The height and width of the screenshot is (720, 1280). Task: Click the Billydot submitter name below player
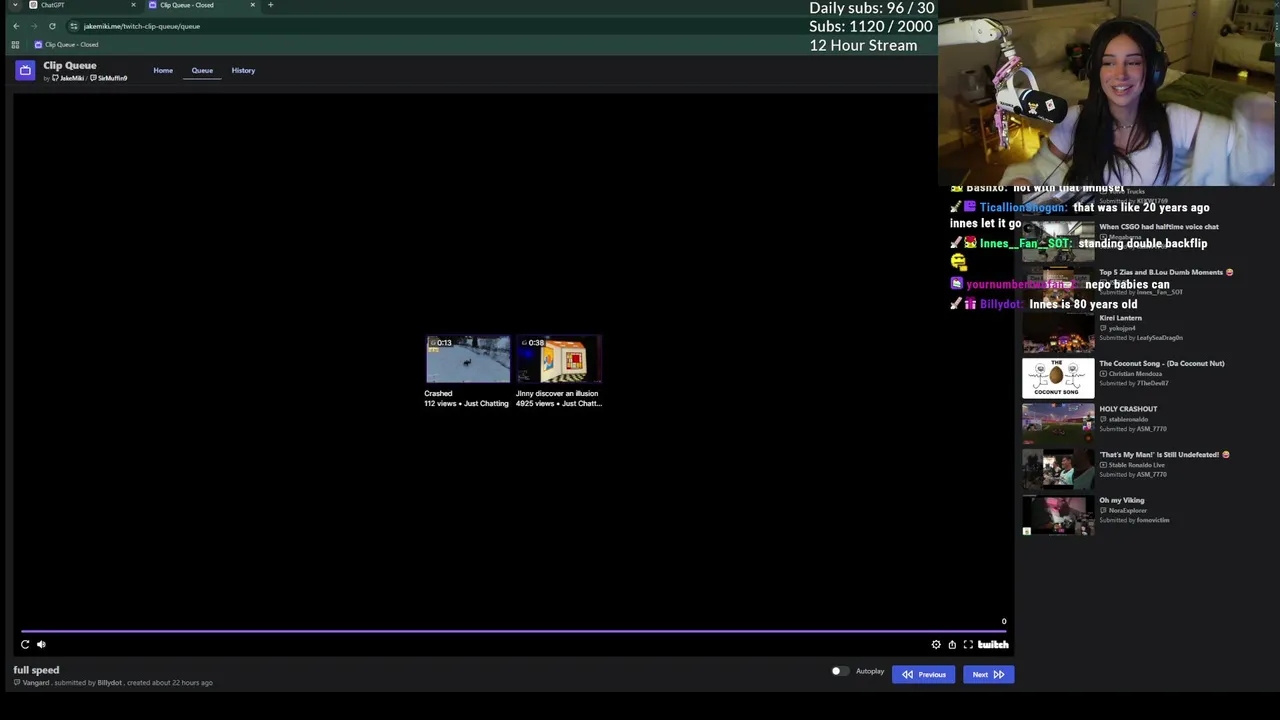point(109,683)
